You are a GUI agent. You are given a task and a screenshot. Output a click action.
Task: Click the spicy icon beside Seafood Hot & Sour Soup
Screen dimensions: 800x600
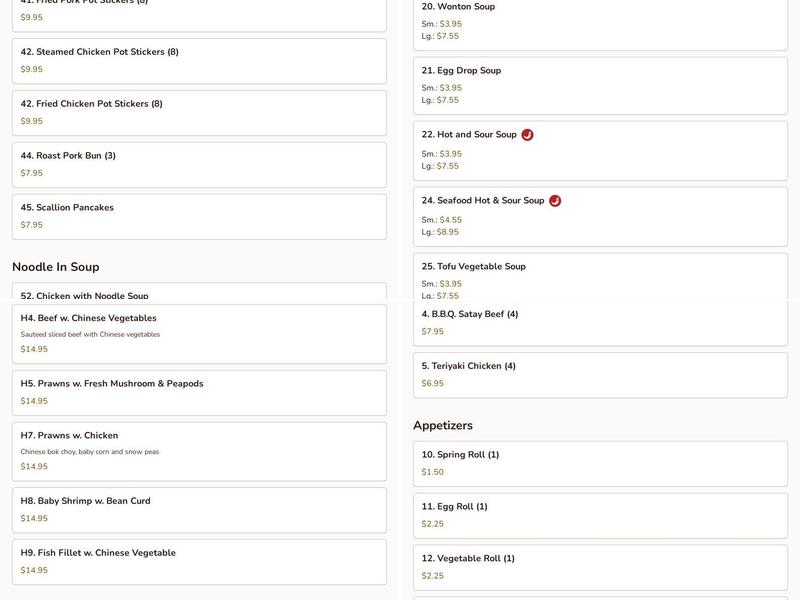pos(555,201)
